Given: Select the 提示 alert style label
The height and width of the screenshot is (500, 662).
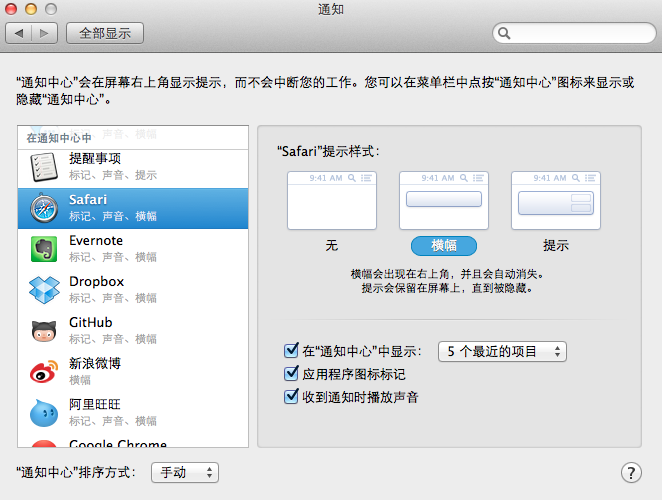Looking at the screenshot, I should [556, 245].
